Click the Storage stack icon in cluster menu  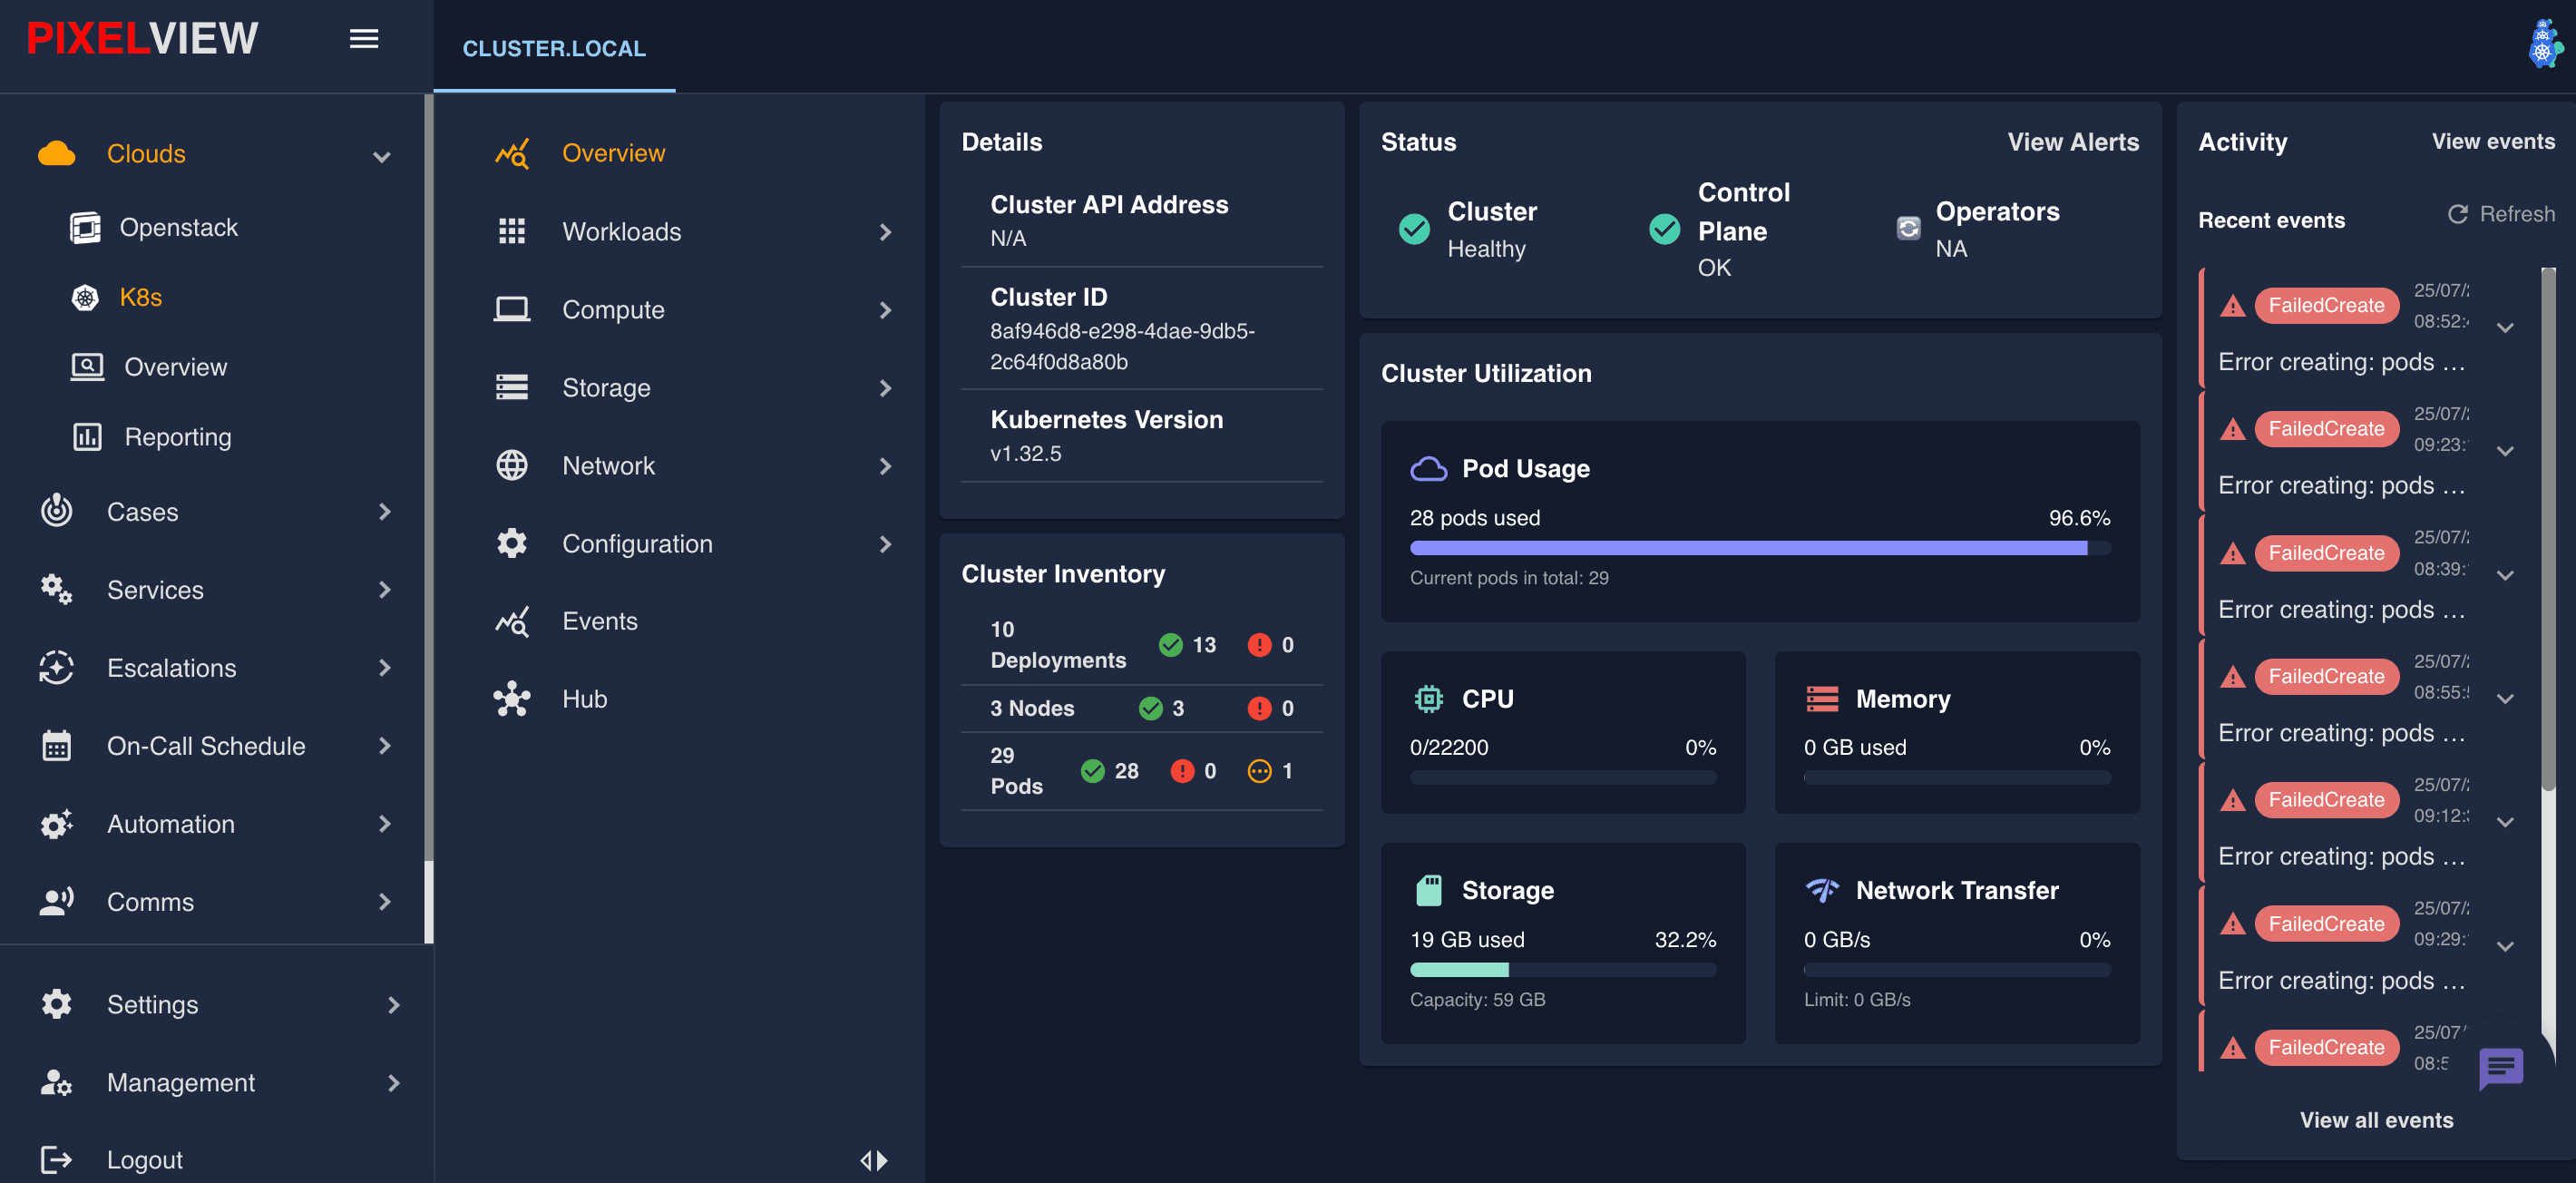(511, 388)
